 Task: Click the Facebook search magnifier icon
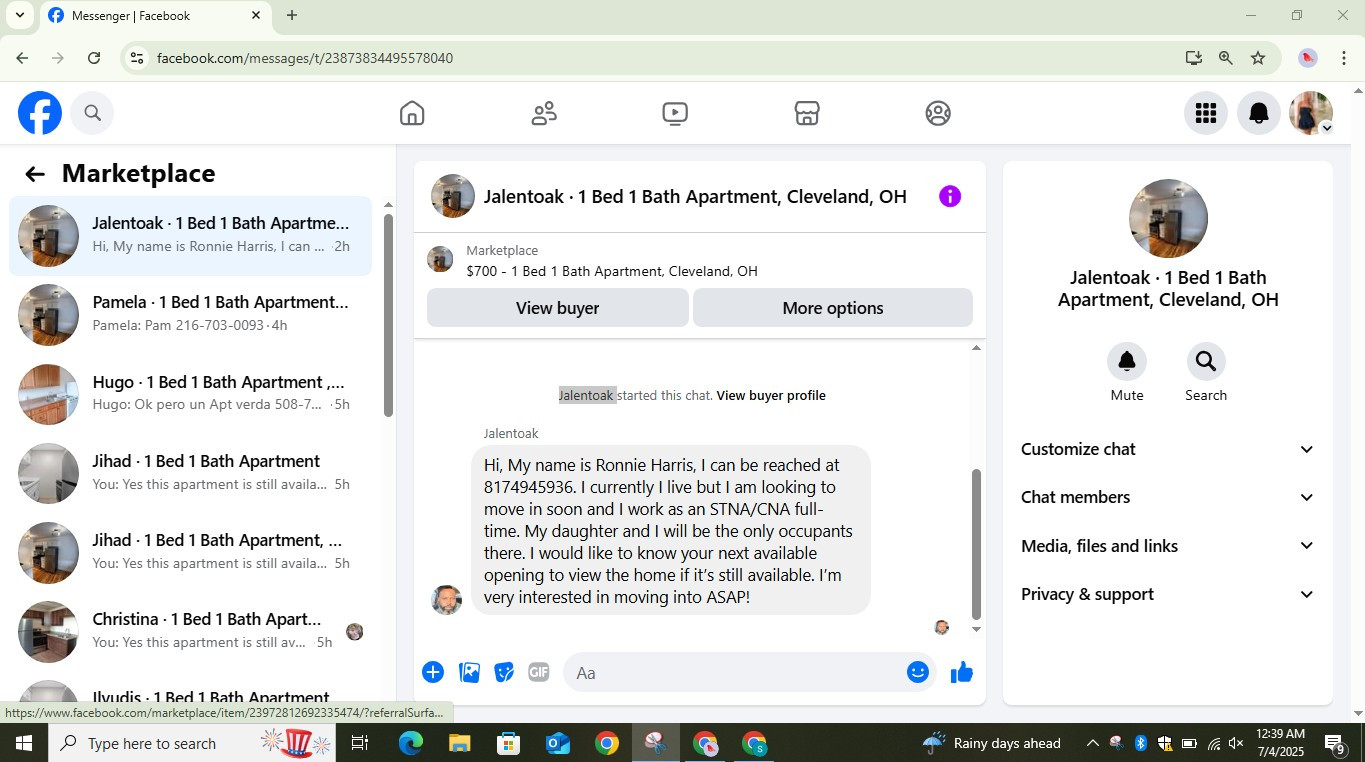[93, 113]
